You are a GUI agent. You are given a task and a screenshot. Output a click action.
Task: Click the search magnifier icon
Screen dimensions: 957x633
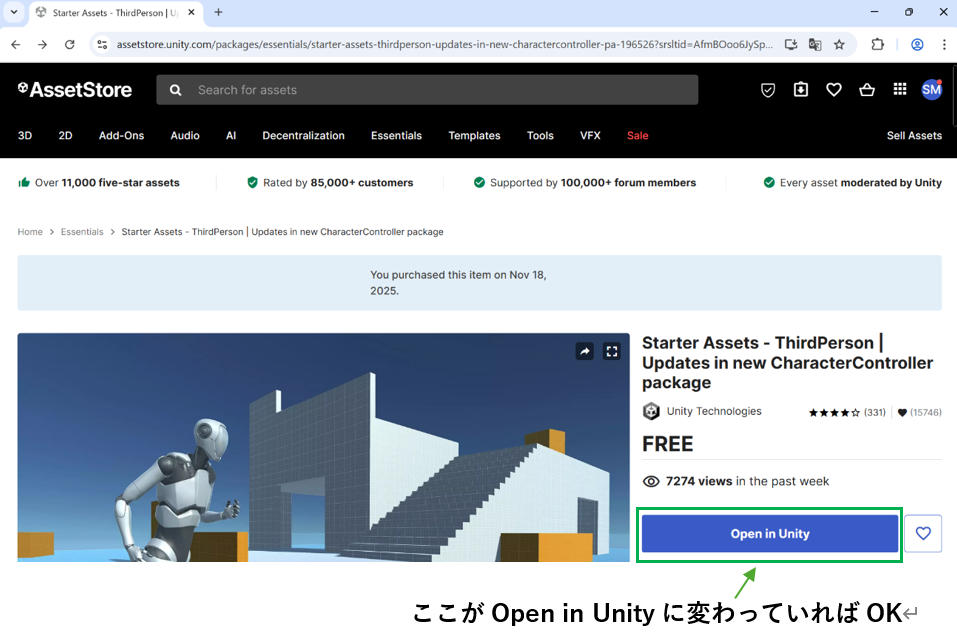click(176, 90)
